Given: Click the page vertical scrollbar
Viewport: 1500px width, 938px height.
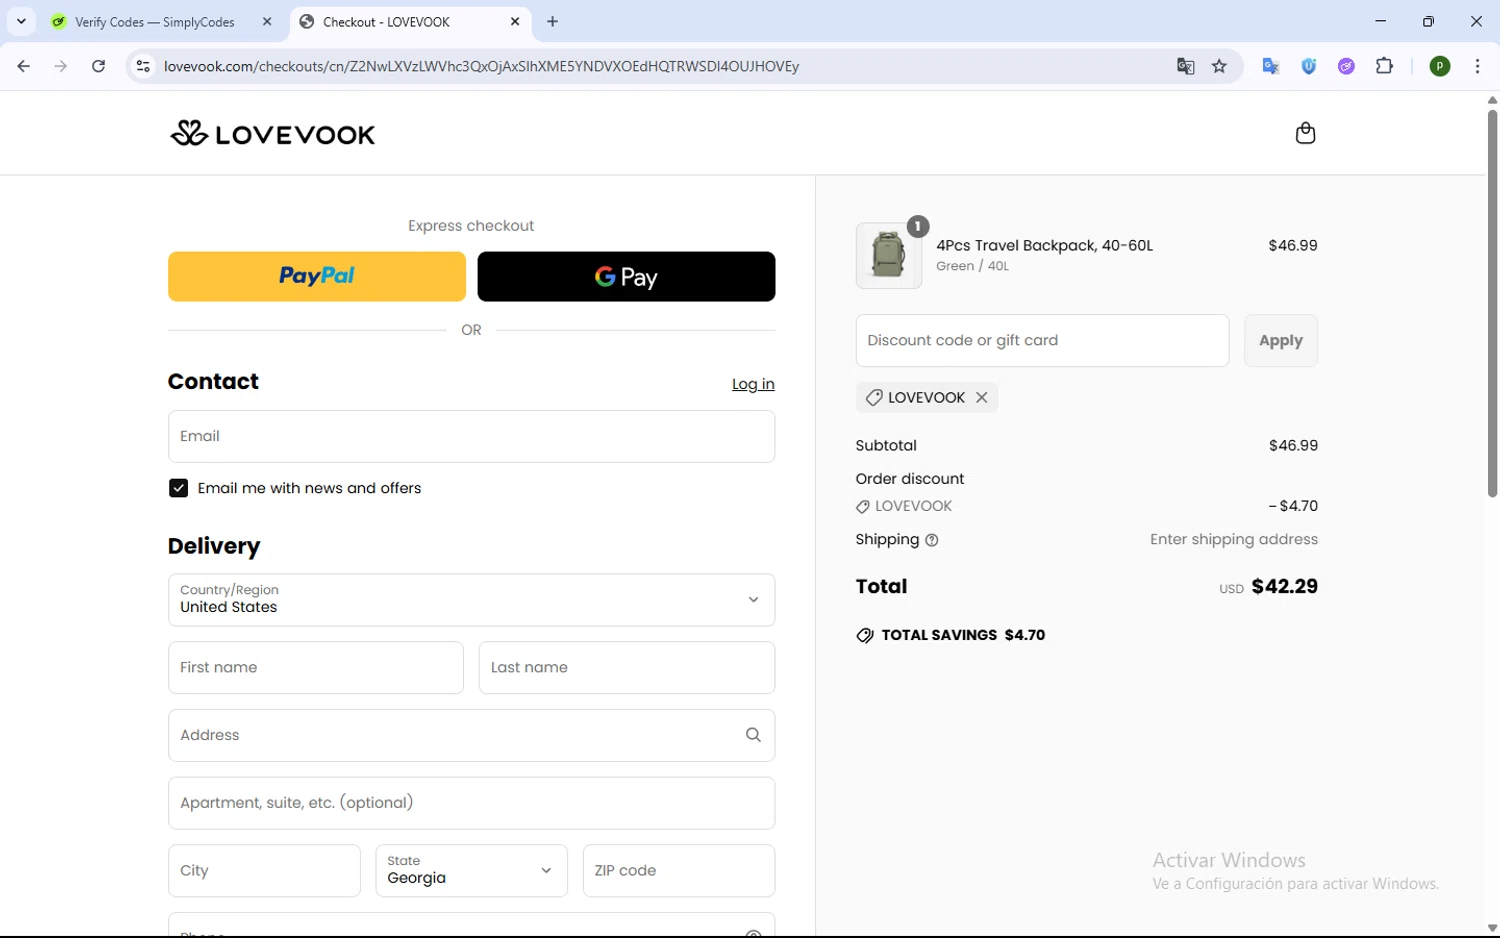Looking at the screenshot, I should [x=1492, y=304].
